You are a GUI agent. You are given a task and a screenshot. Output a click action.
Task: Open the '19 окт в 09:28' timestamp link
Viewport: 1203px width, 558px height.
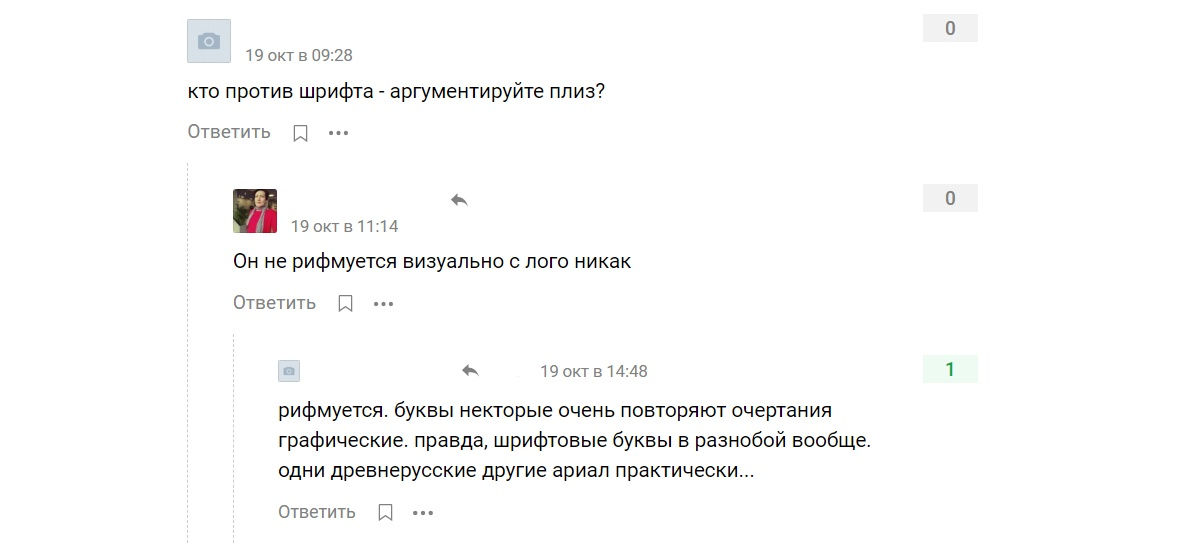point(299,55)
